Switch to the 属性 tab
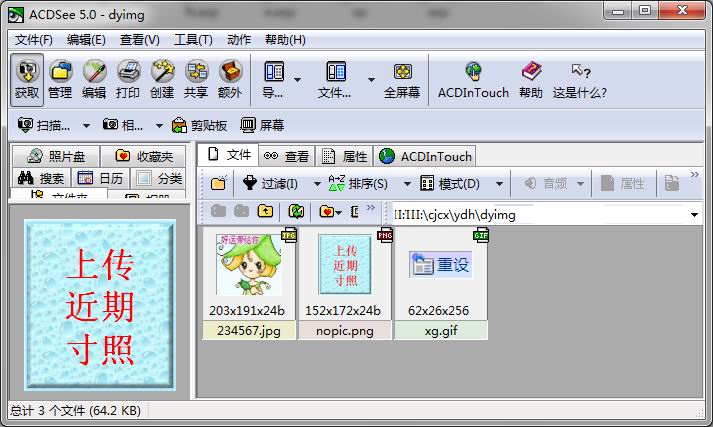The height and width of the screenshot is (427, 713). pyautogui.click(x=344, y=156)
